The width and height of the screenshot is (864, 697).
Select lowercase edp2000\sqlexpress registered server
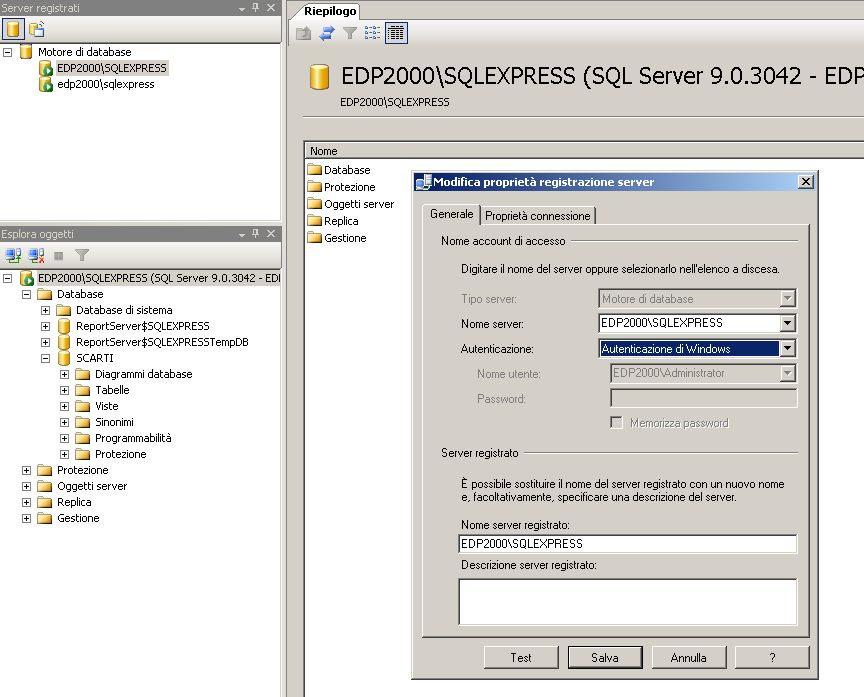pyautogui.click(x=106, y=84)
